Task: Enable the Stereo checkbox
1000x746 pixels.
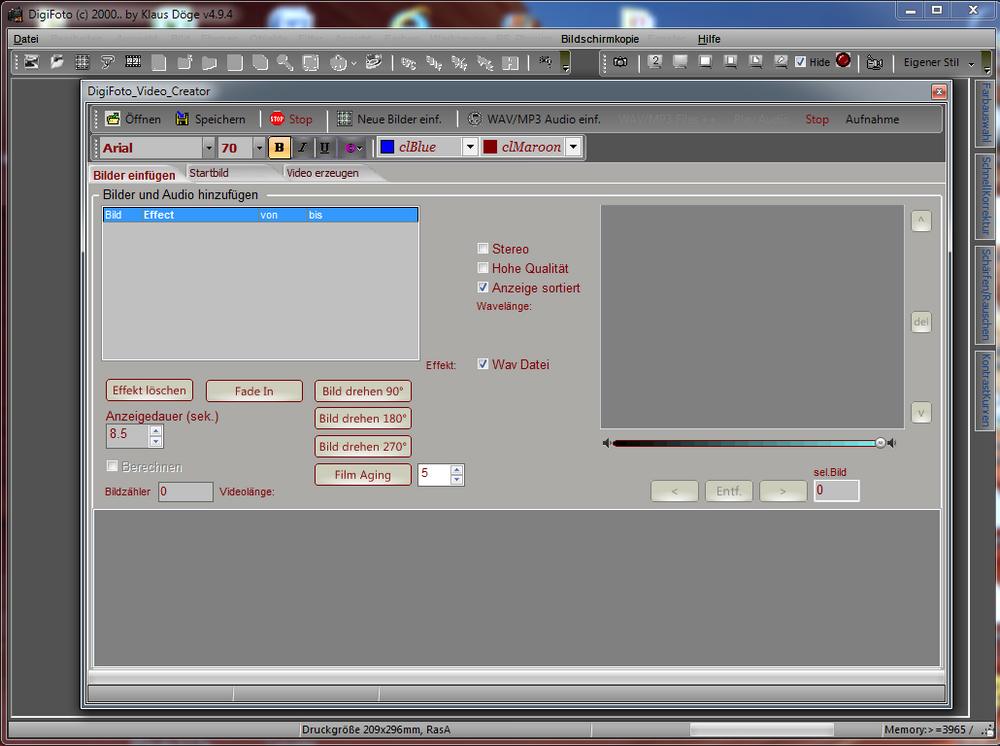Action: tap(483, 248)
